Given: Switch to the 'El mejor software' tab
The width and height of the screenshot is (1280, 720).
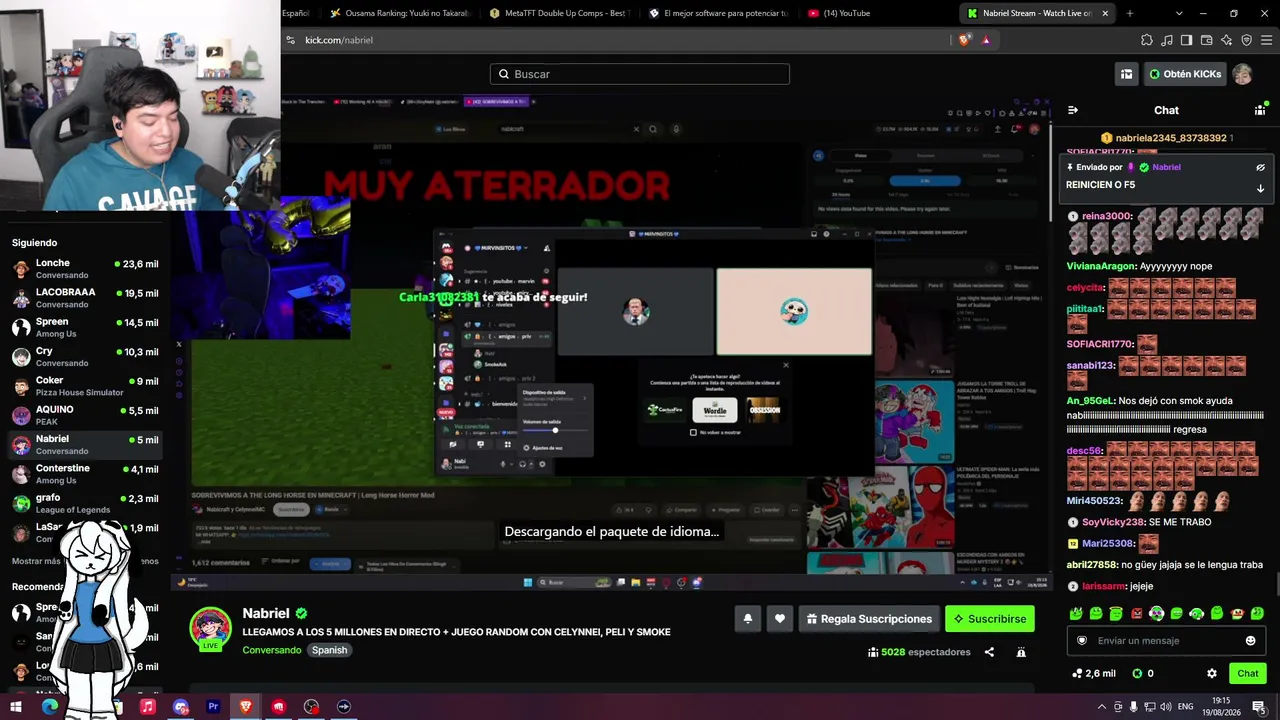Looking at the screenshot, I should (x=718, y=13).
